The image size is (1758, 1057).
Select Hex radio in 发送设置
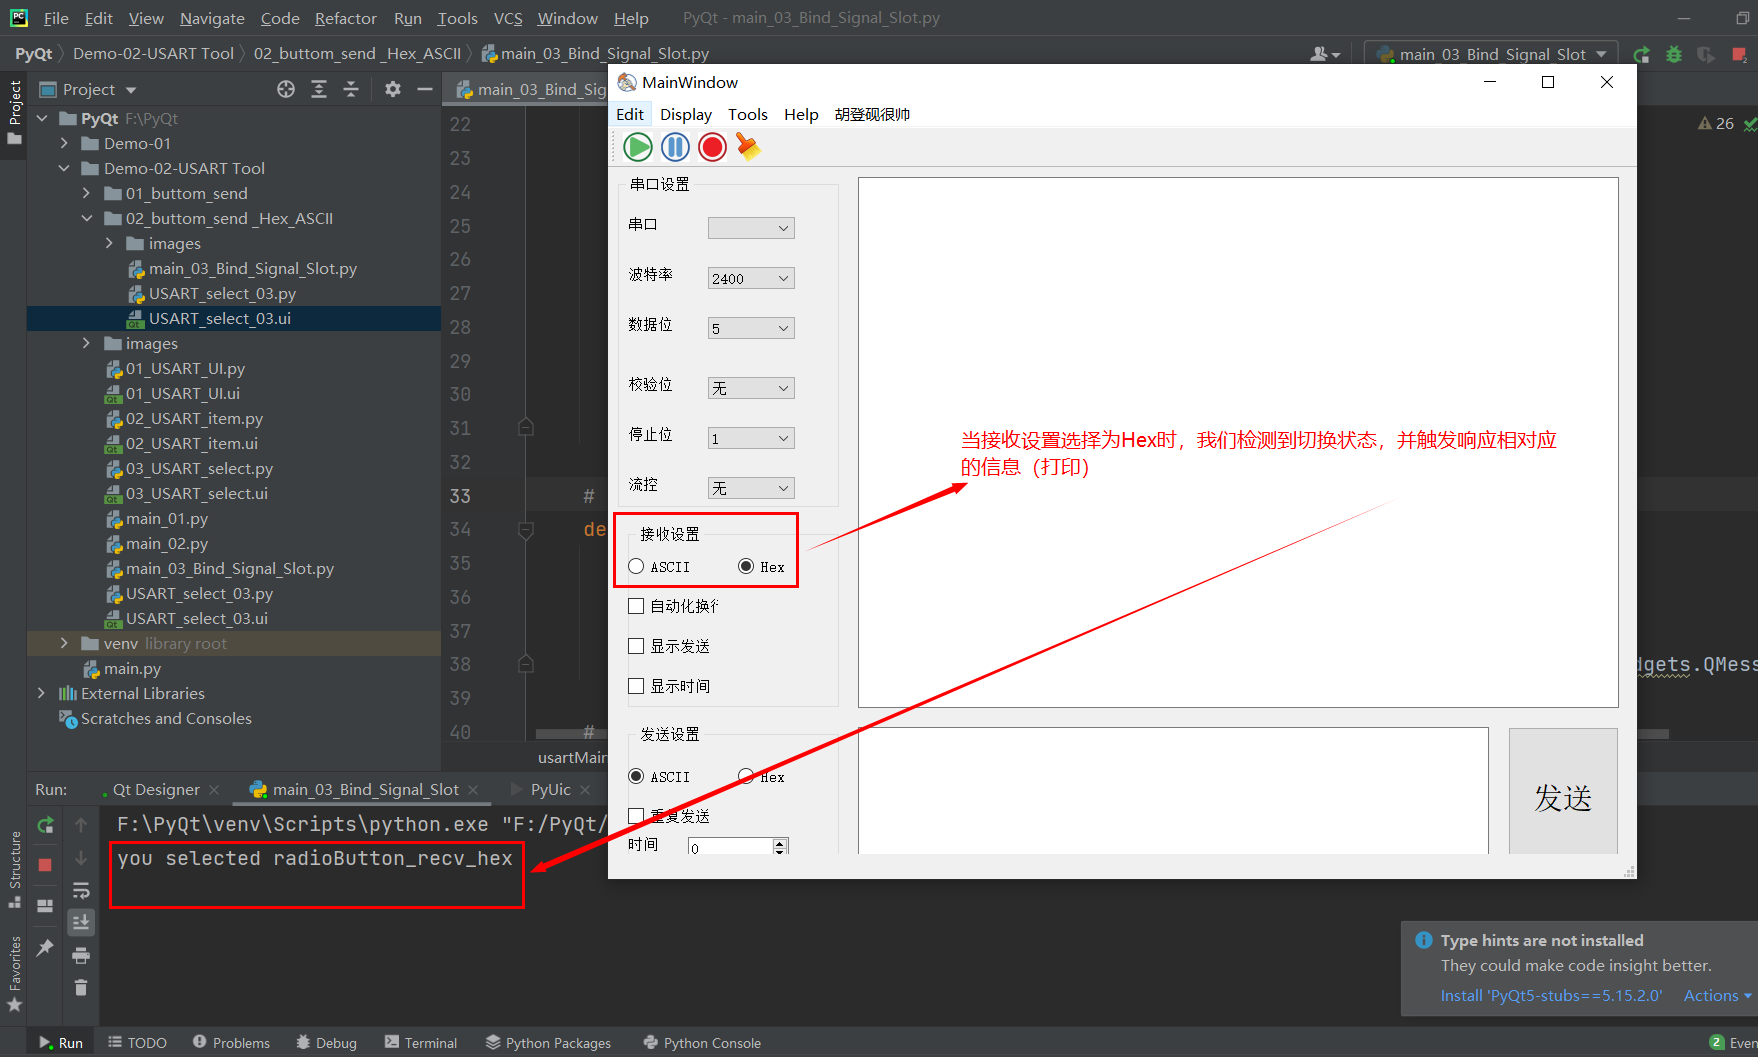pyautogui.click(x=761, y=777)
